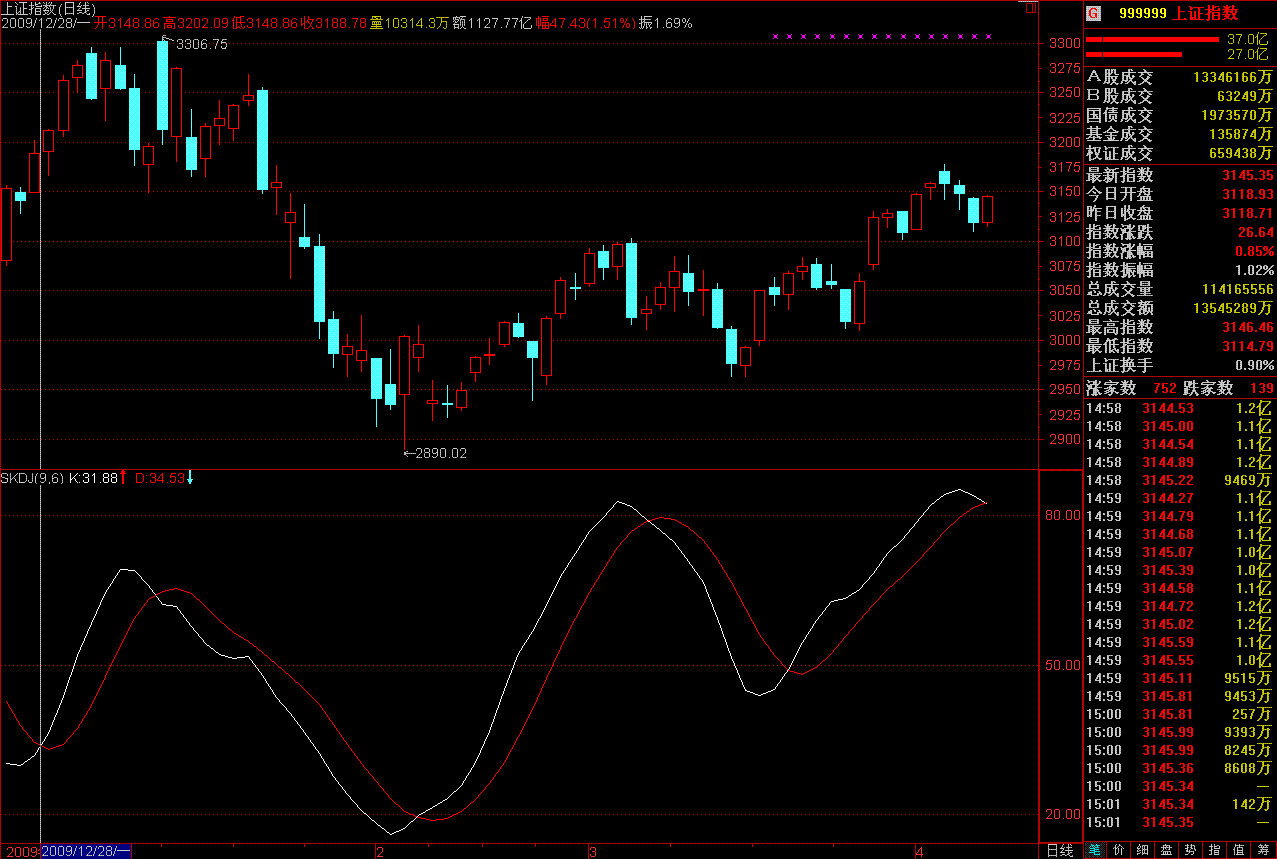The width and height of the screenshot is (1277, 859).
Task: Click the row of magenta x markers
Action: click(881, 37)
